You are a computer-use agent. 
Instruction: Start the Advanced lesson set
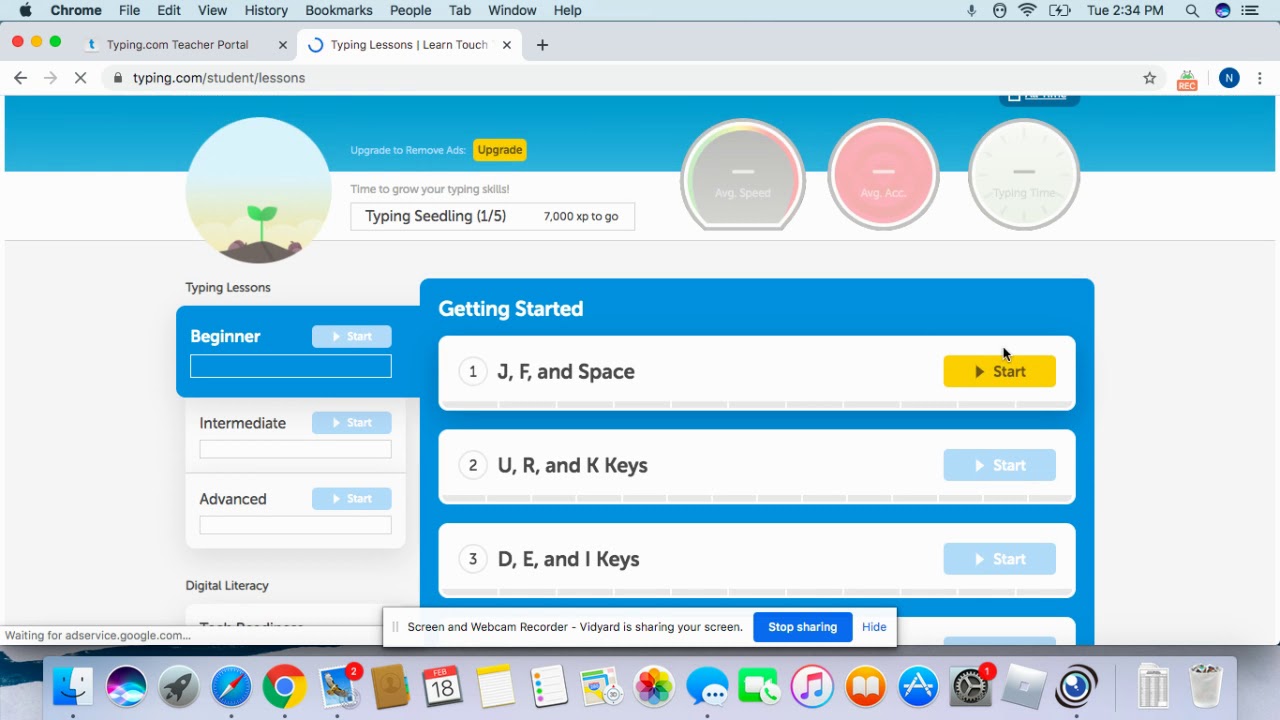coord(351,498)
